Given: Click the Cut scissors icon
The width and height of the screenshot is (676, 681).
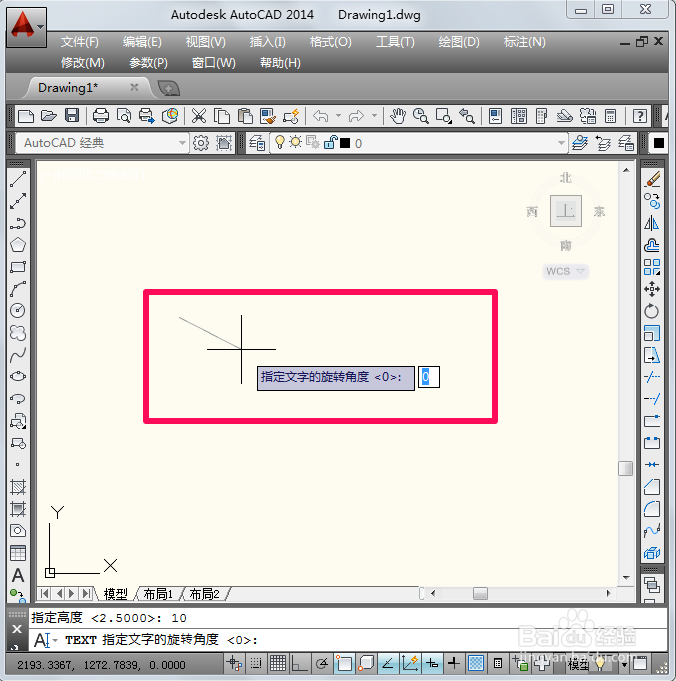Looking at the screenshot, I should (x=199, y=116).
